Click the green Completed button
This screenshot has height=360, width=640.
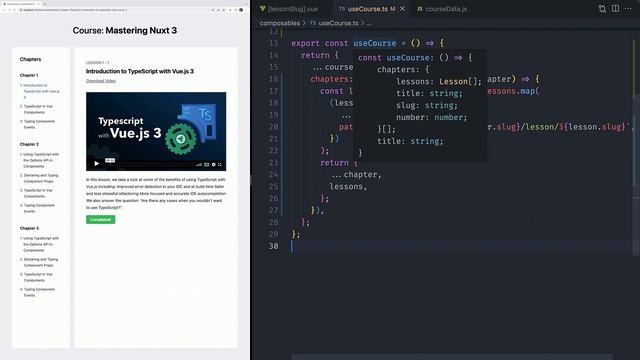tap(100, 220)
